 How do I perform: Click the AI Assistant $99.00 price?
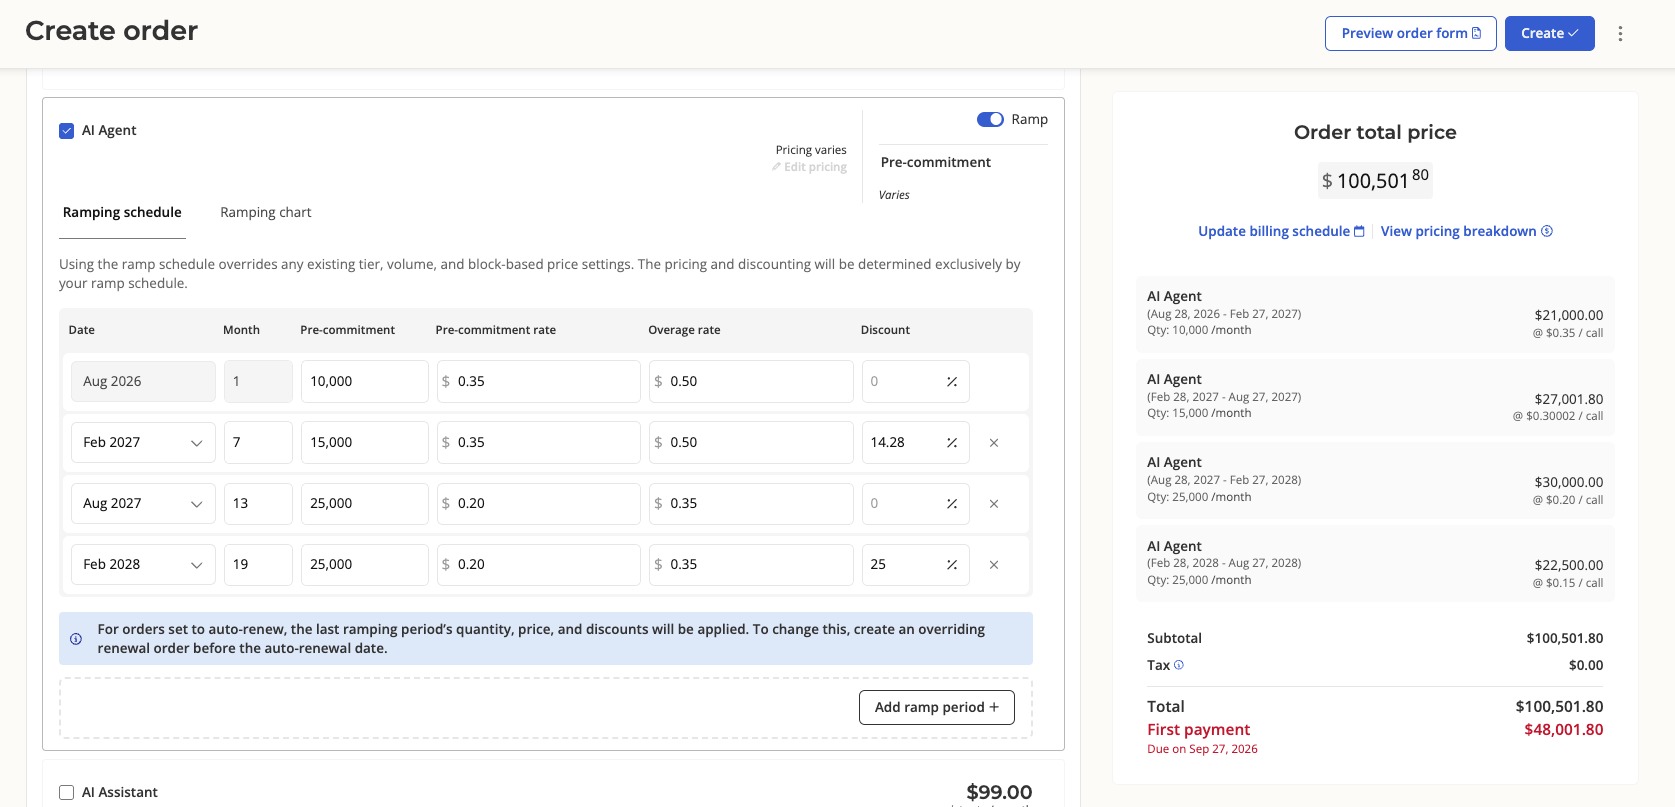coord(999,792)
